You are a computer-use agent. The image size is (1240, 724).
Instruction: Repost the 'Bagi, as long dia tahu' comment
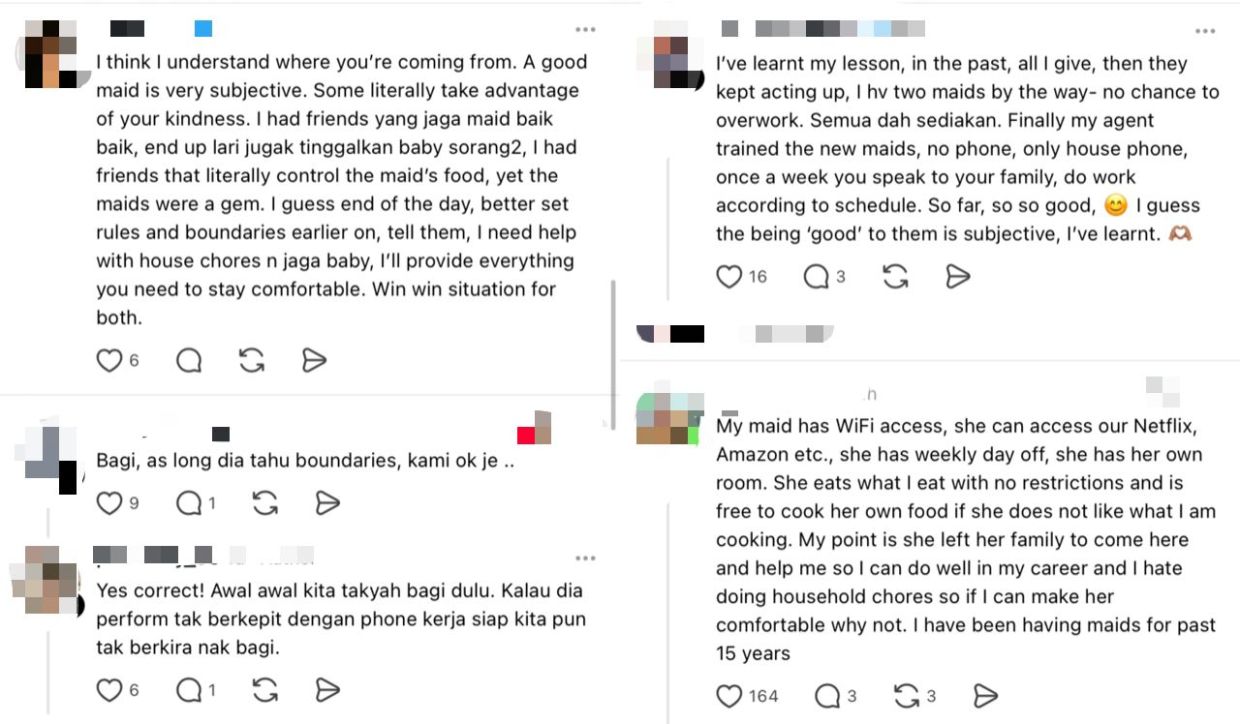coord(264,503)
